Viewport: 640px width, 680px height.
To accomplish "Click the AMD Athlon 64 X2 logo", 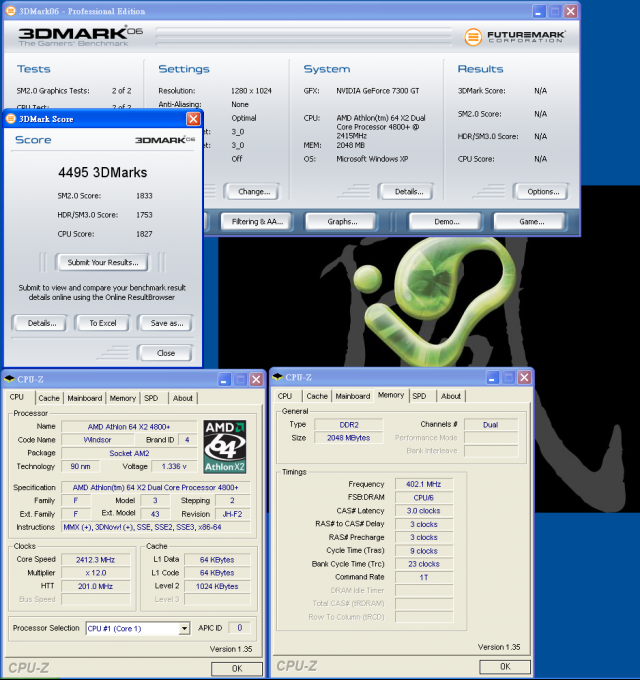I will point(225,446).
